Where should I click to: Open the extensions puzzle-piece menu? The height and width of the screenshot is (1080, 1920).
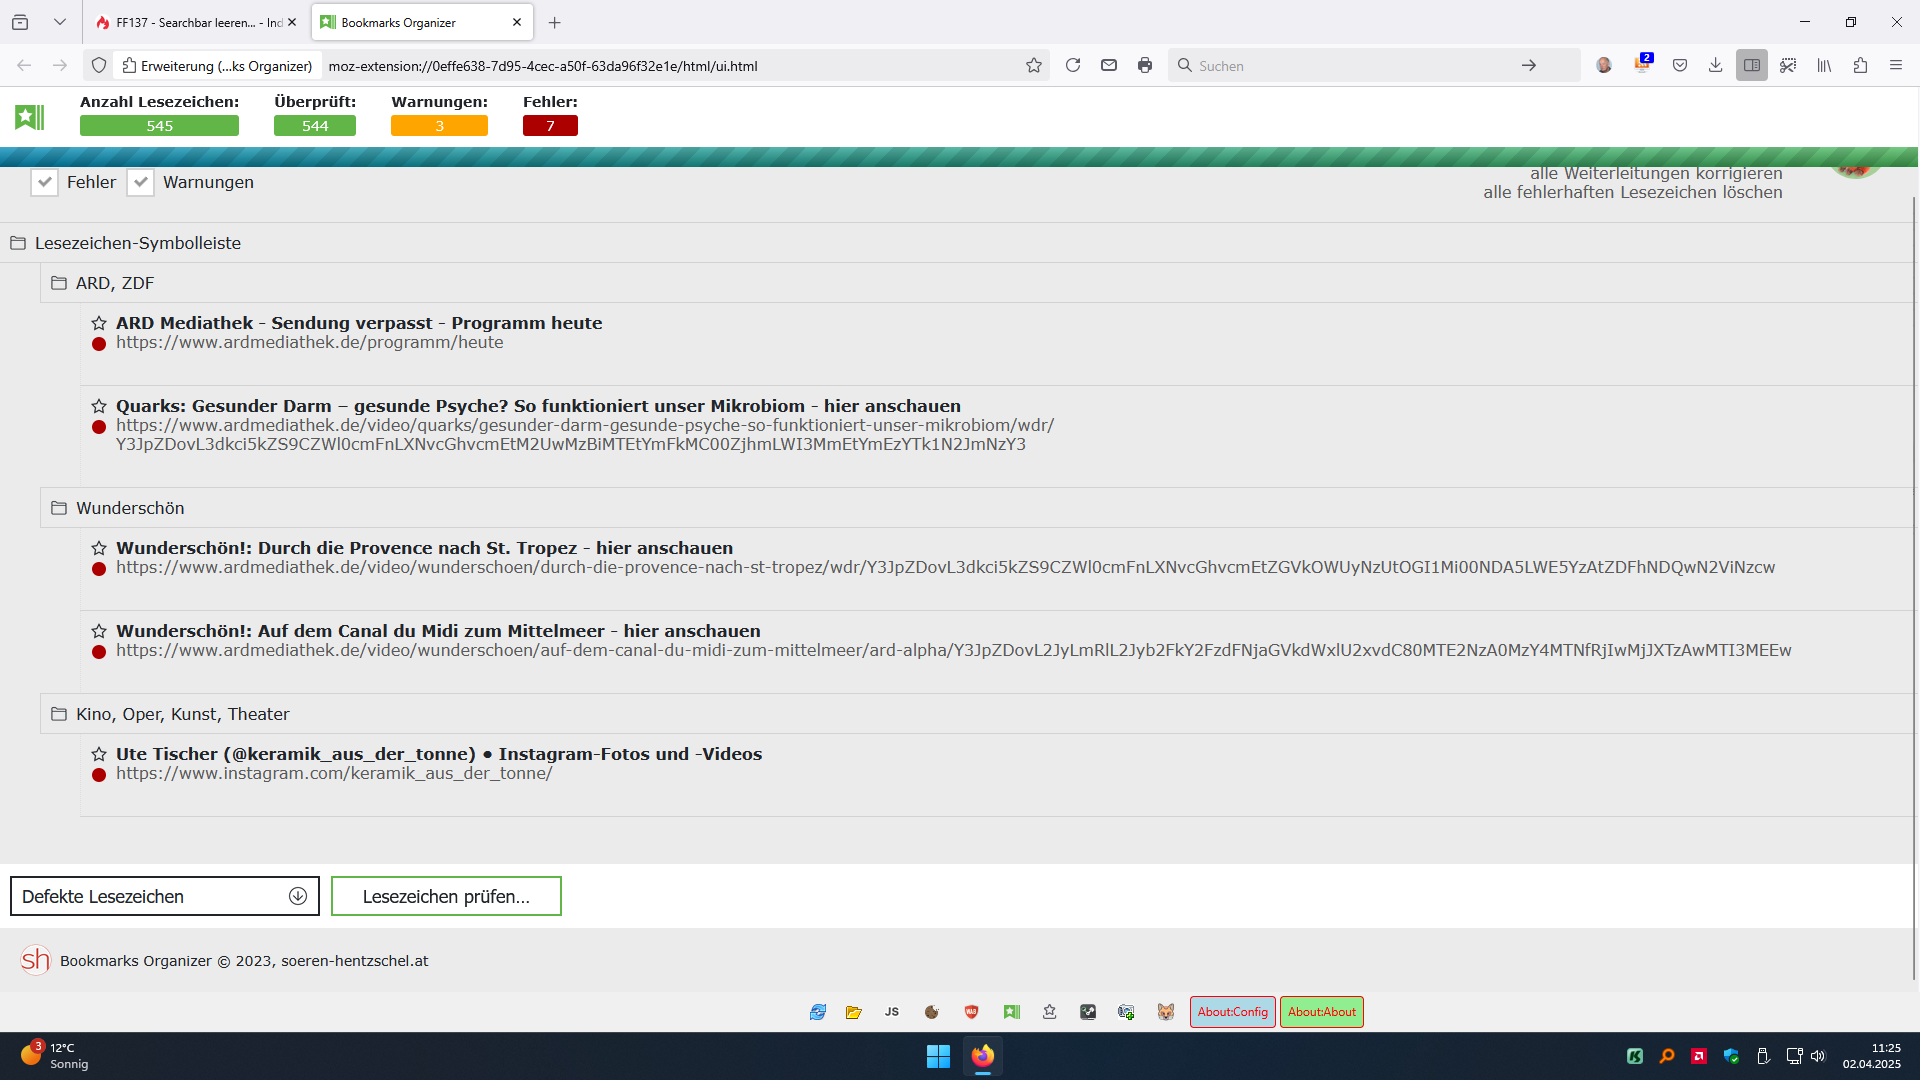1860,65
